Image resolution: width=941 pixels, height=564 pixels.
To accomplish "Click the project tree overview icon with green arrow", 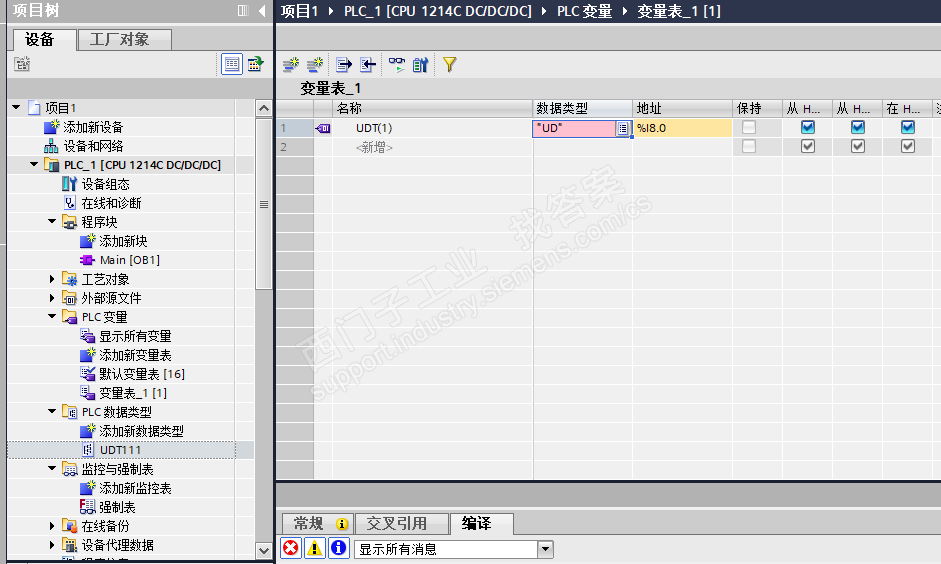I will coord(256,64).
